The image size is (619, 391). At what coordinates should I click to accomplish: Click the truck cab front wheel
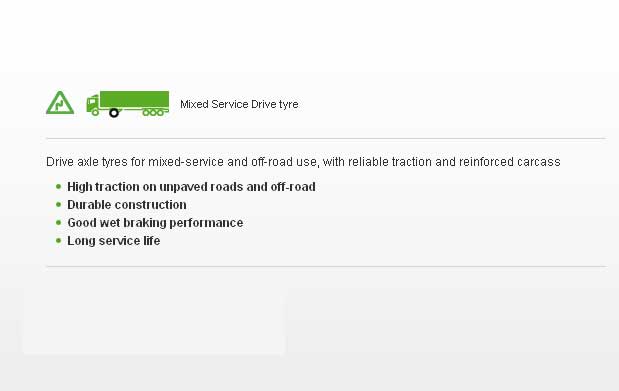(x=95, y=113)
